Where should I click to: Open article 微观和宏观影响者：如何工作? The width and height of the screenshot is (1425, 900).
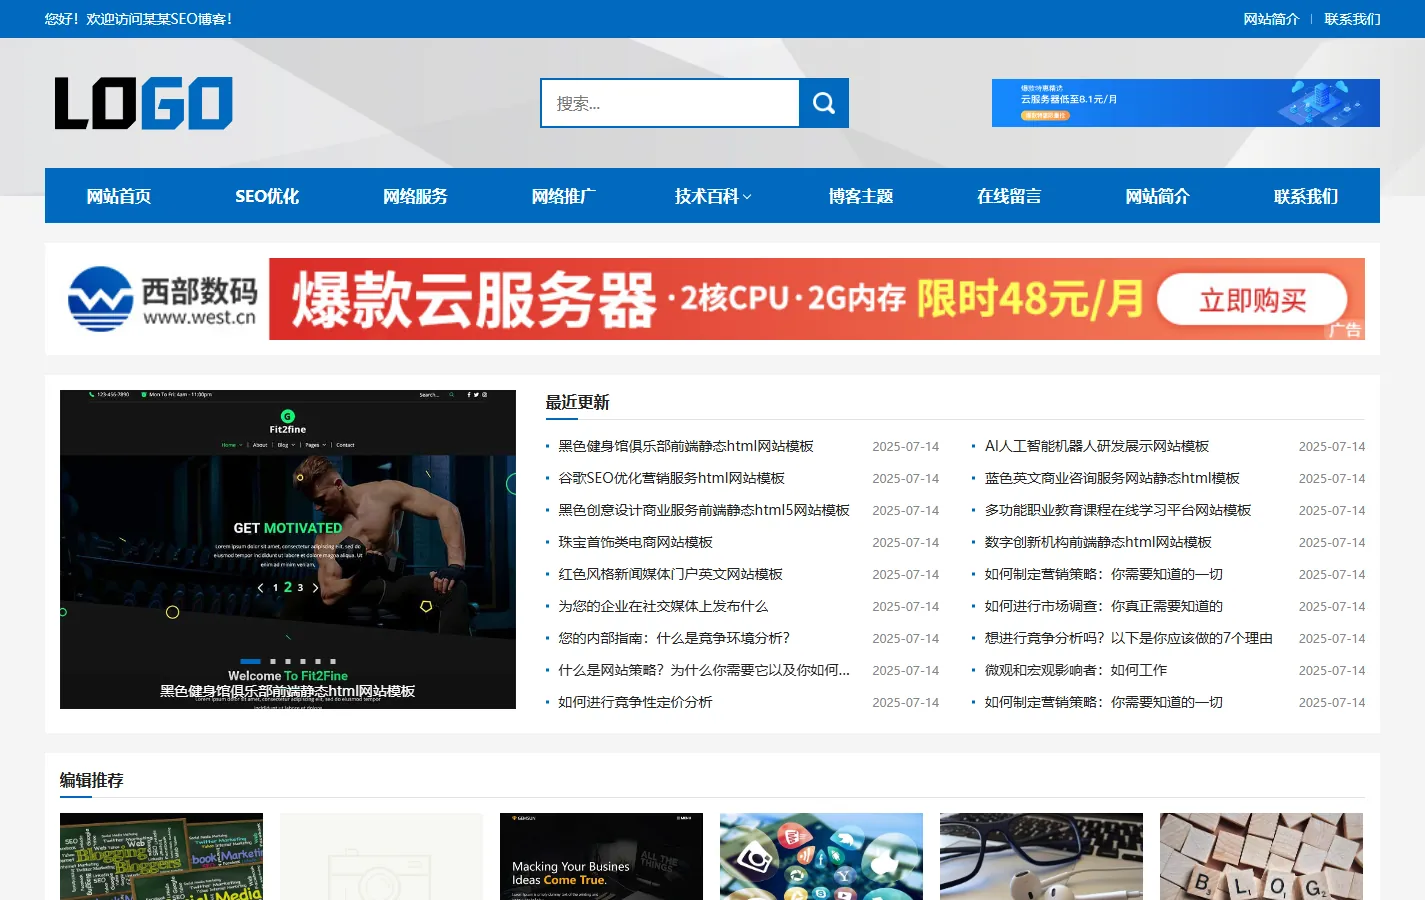point(1076,670)
